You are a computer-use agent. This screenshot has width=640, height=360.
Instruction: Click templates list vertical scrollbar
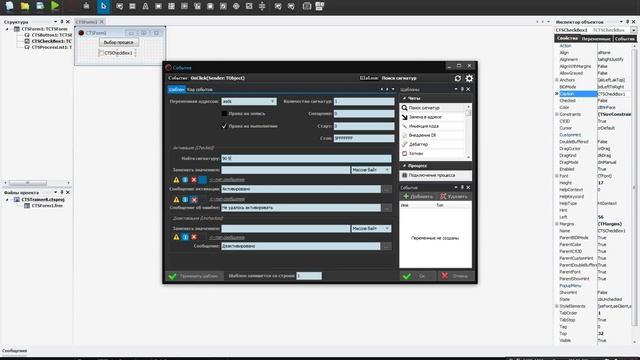coord(468,131)
